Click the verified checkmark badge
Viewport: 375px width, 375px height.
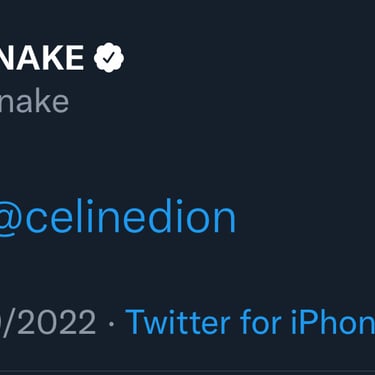coord(109,57)
